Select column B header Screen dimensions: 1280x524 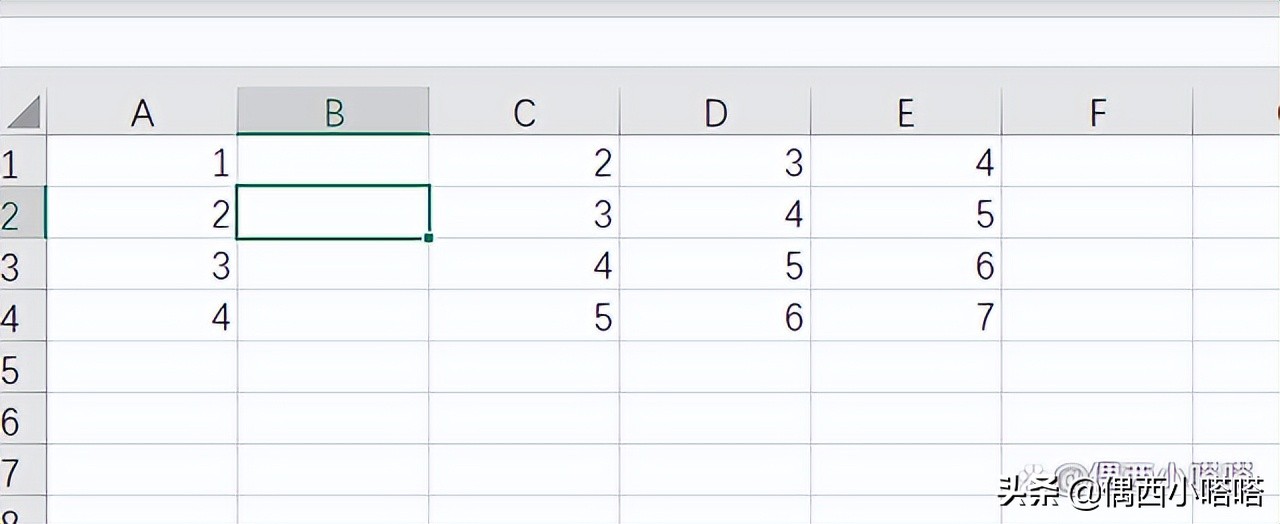333,113
